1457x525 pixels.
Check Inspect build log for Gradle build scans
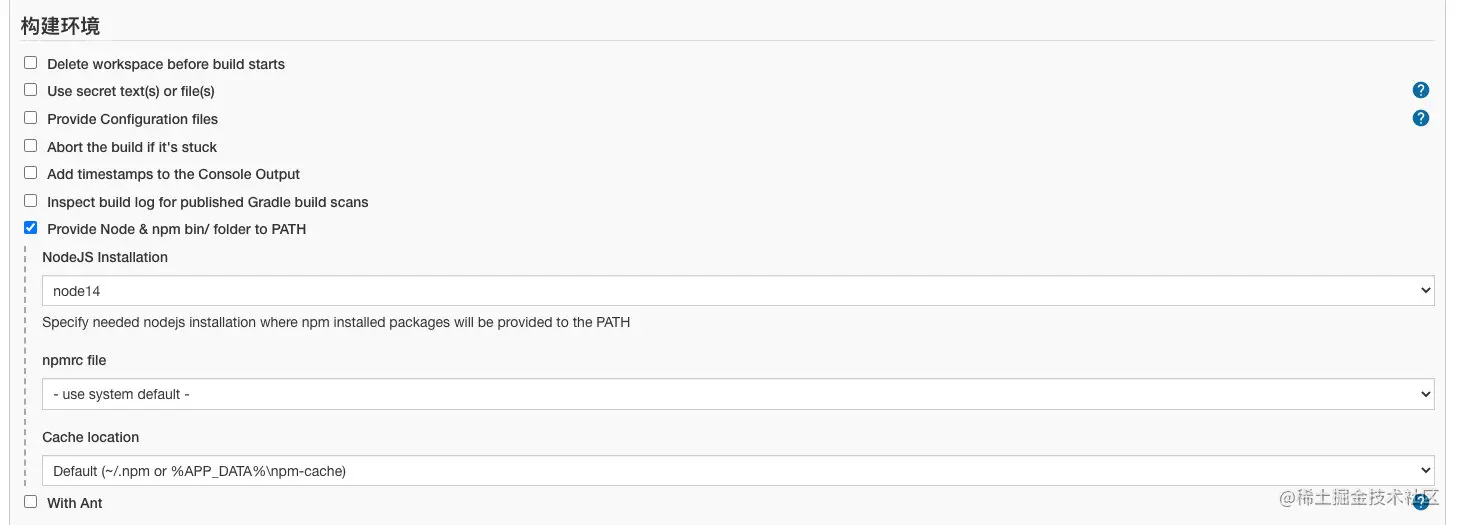31,201
